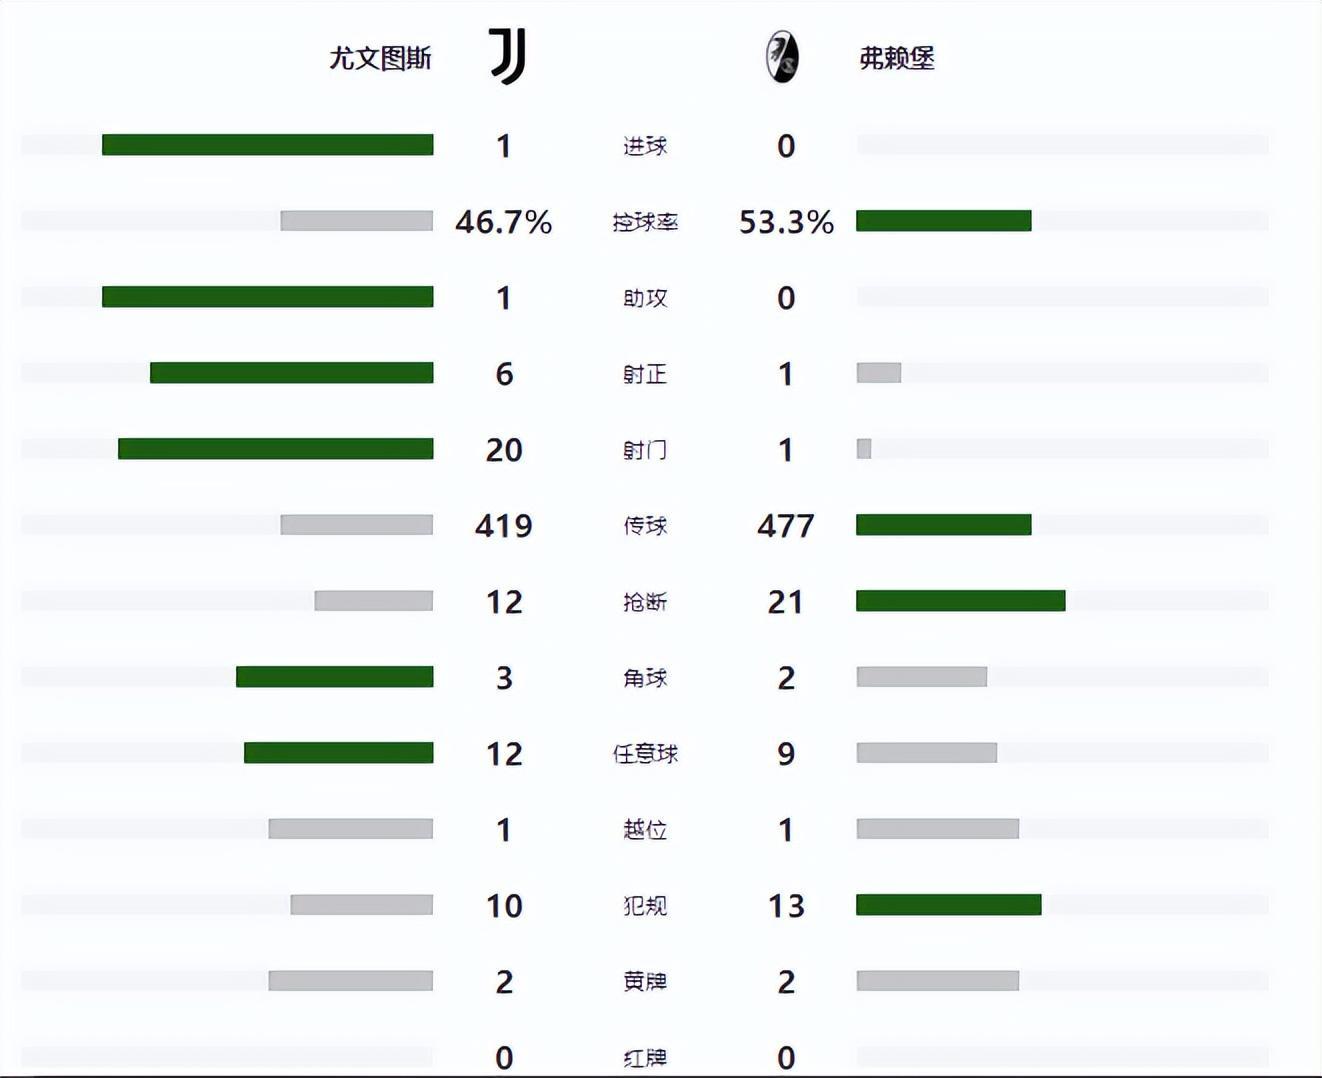This screenshot has width=1322, height=1078.
Task: Click Freiburg green 犯规 bar
Action: (x=948, y=905)
